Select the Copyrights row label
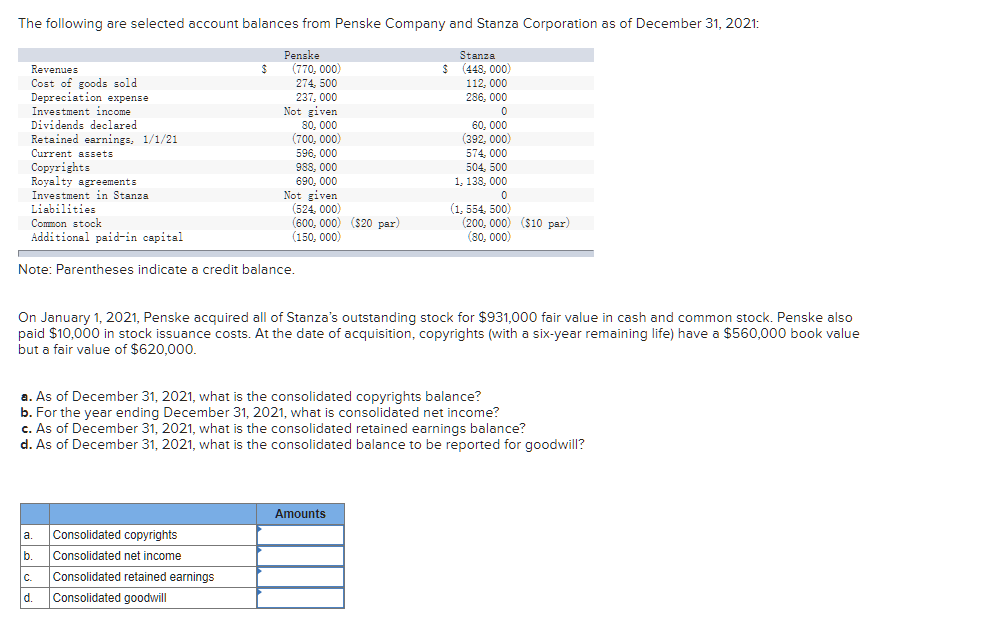Viewport: 1004px width, 621px height. pos(61,167)
